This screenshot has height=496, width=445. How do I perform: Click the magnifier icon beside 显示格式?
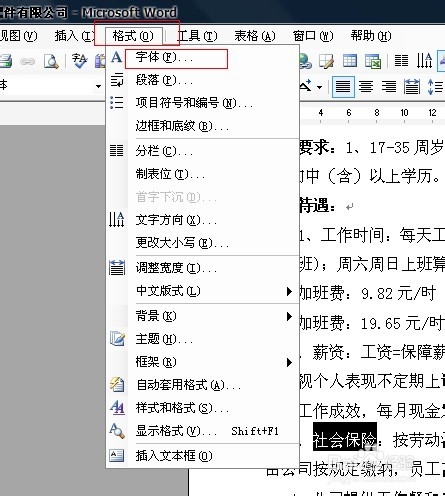click(117, 430)
